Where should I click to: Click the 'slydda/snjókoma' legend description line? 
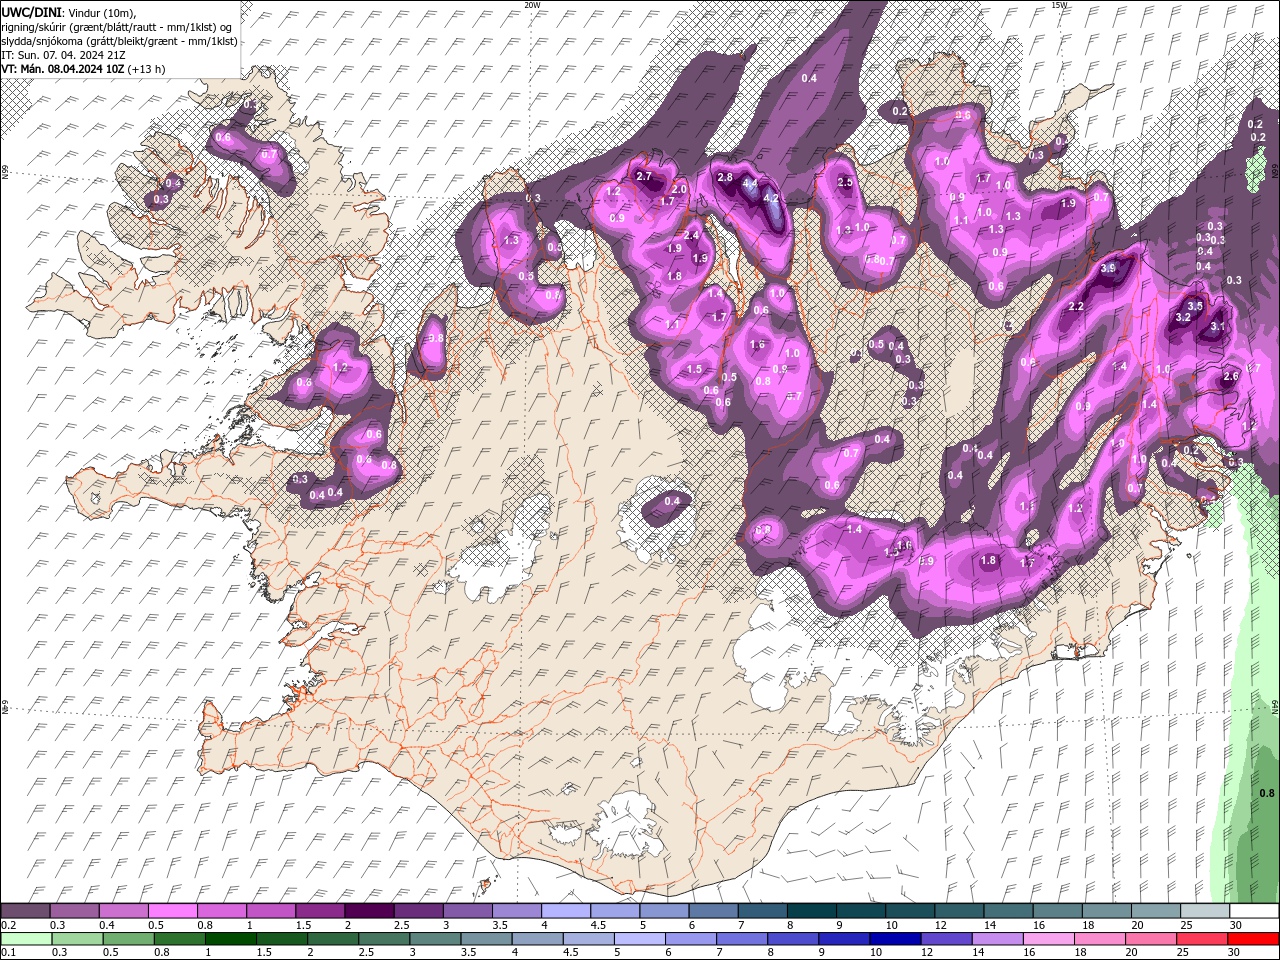click(x=119, y=41)
